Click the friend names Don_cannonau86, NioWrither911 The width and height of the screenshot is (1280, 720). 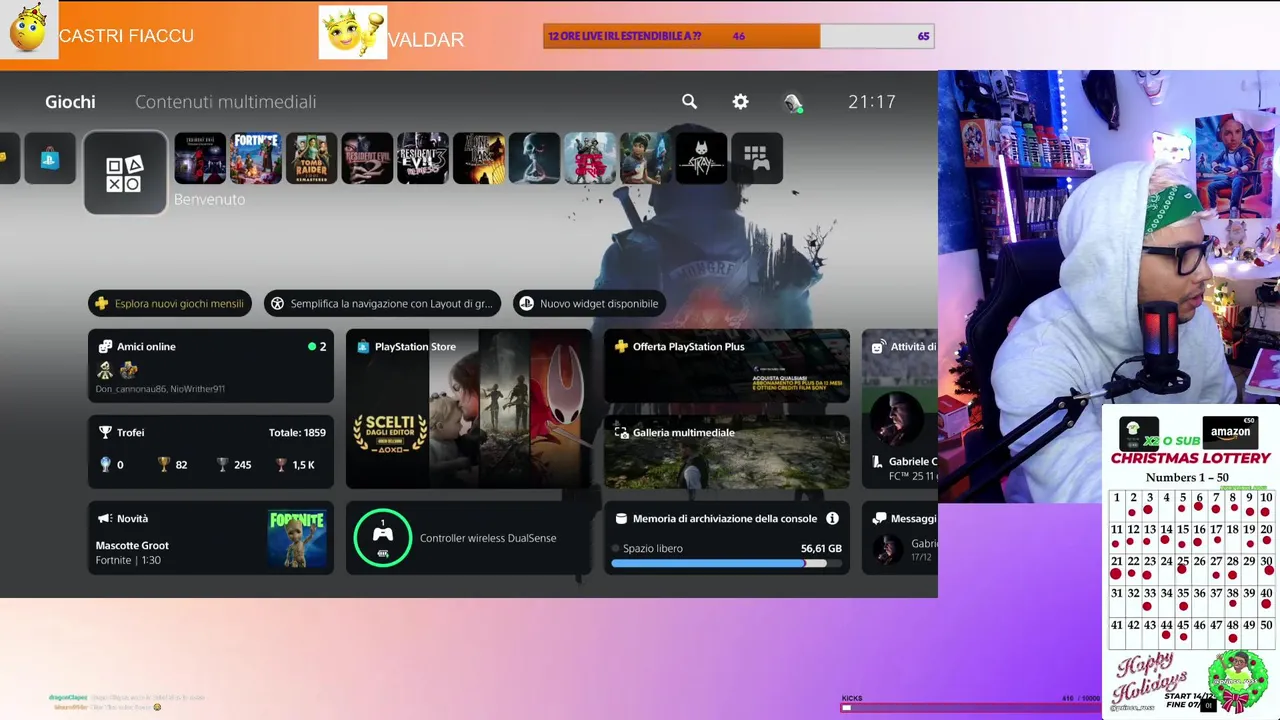(x=160, y=389)
